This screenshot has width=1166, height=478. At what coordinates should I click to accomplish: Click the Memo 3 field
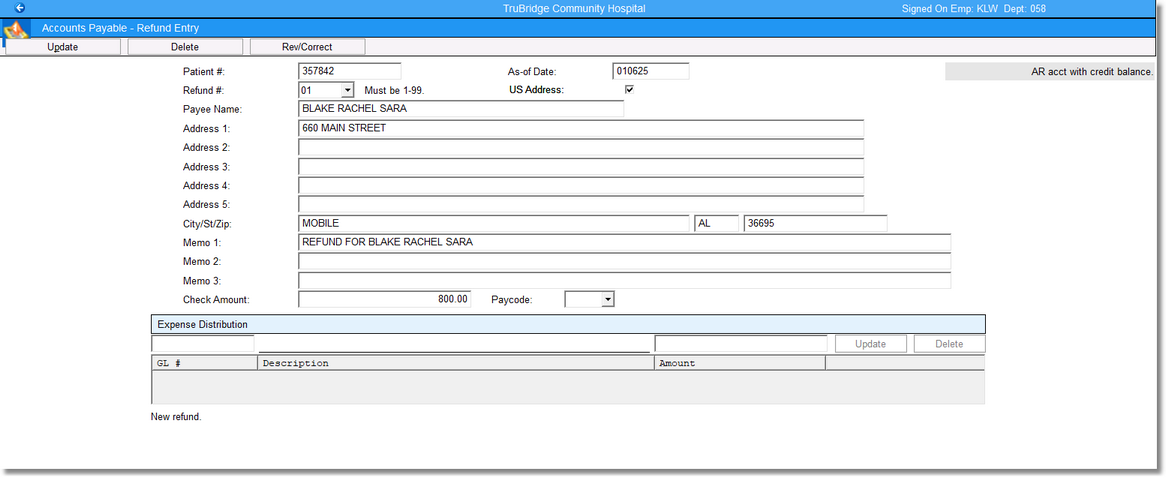pos(625,280)
